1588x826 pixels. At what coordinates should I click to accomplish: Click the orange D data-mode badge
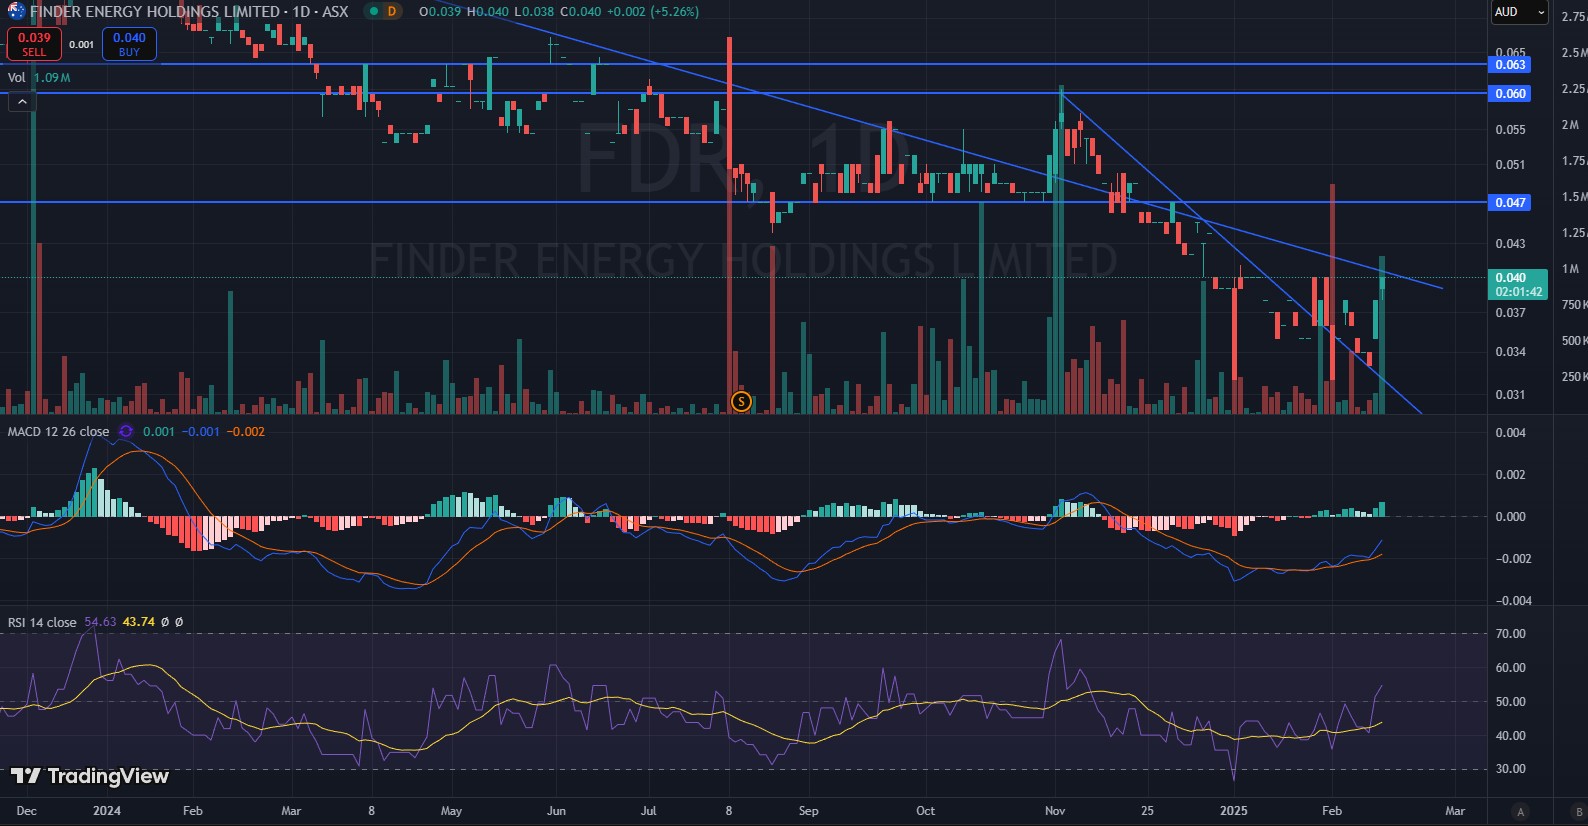(392, 12)
